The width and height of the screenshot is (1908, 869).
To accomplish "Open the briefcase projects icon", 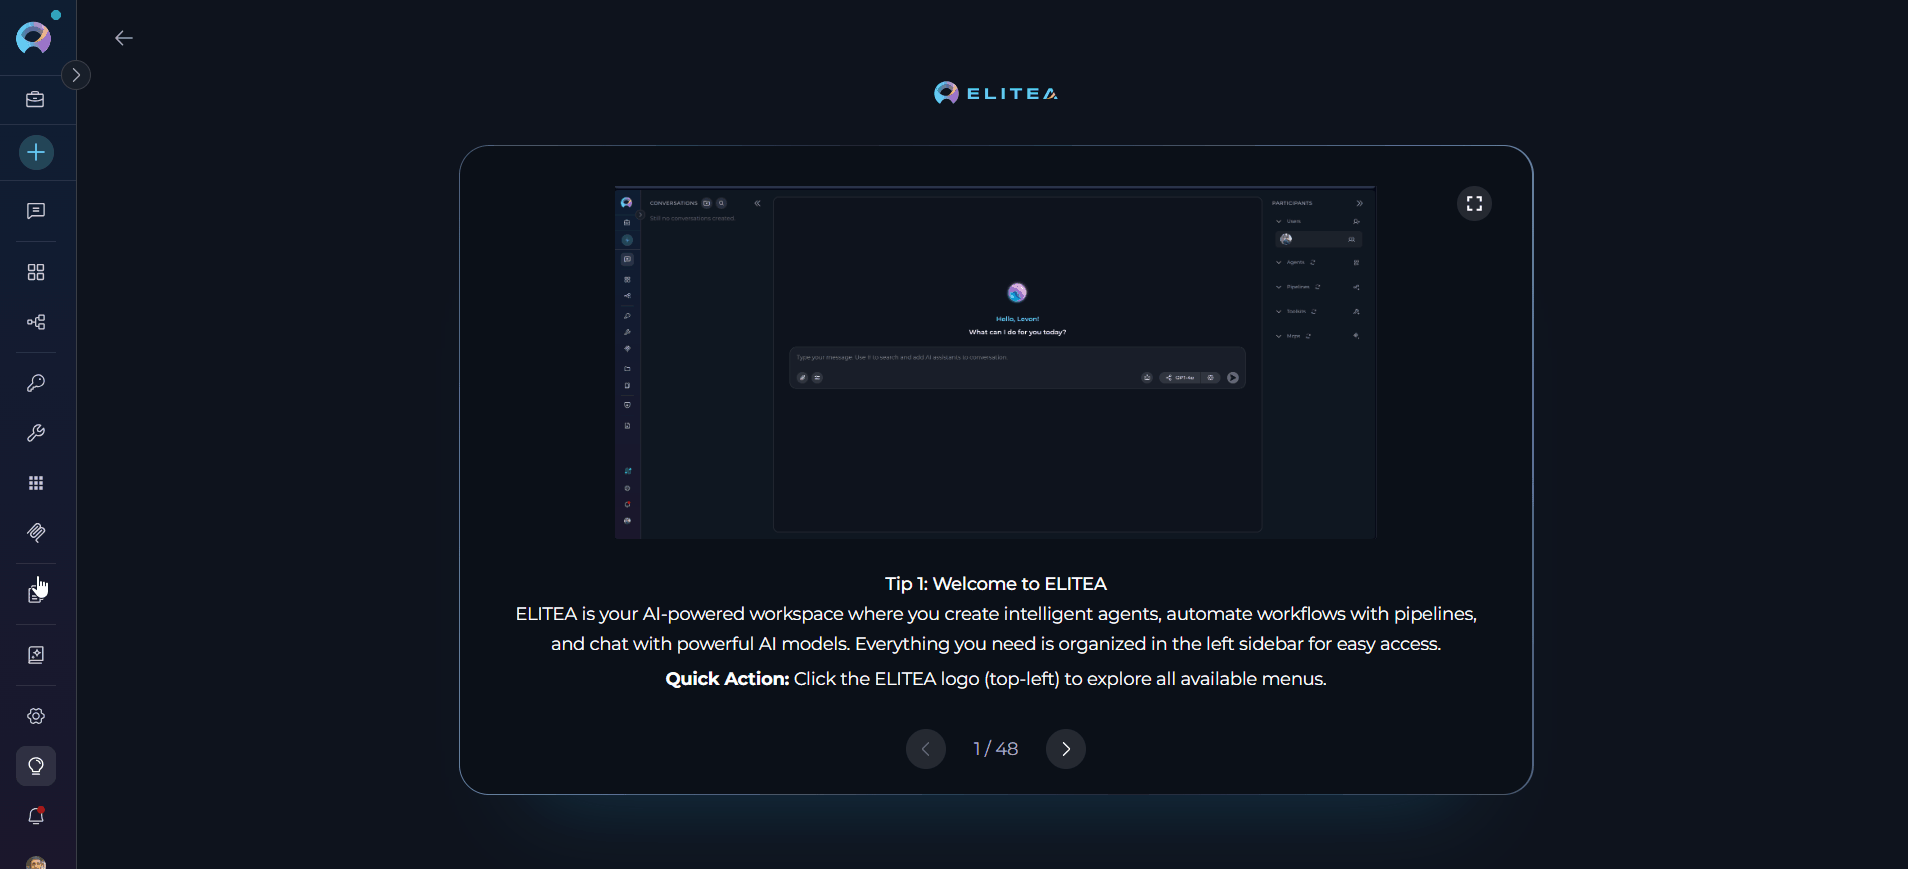I will tap(36, 99).
